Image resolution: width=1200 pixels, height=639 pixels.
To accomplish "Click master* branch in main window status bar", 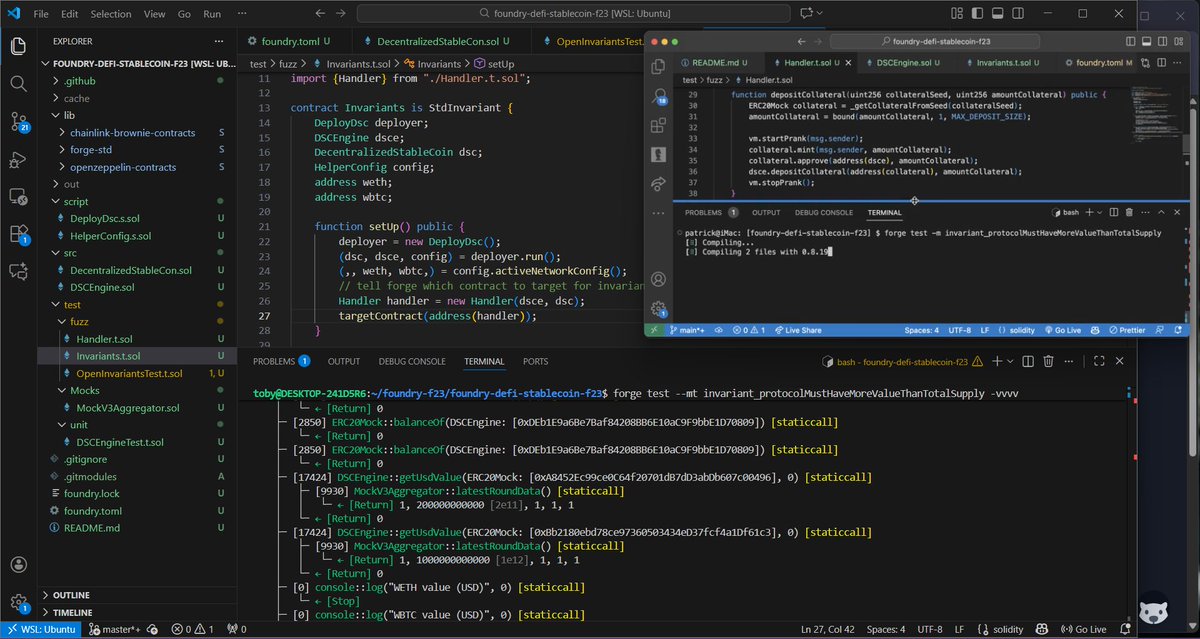I will click(113, 629).
